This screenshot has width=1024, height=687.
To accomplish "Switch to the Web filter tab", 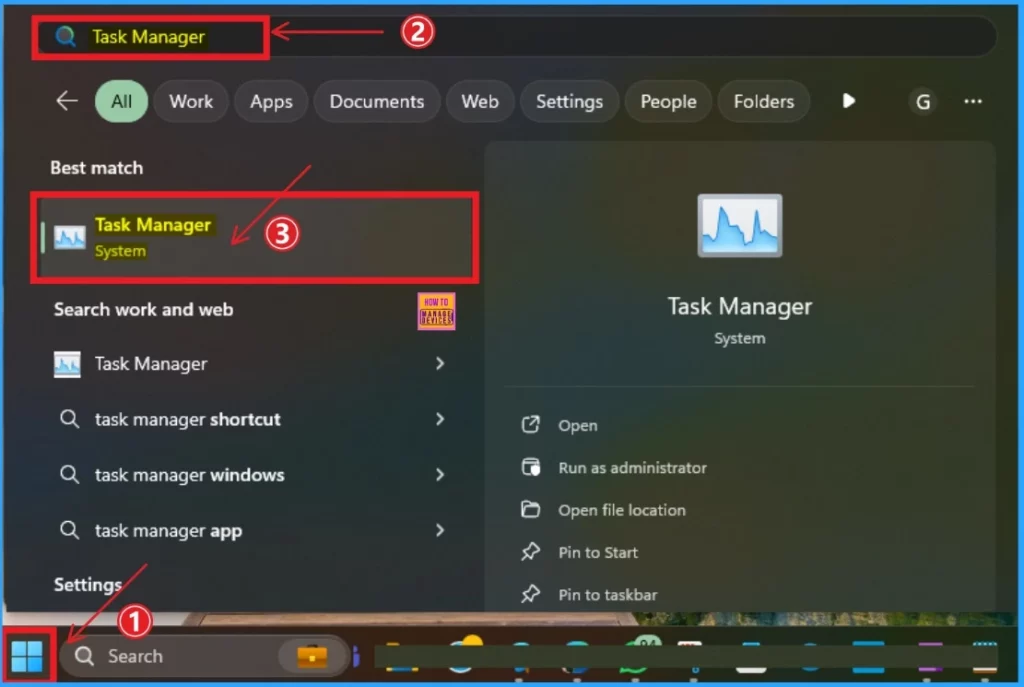I will [480, 101].
